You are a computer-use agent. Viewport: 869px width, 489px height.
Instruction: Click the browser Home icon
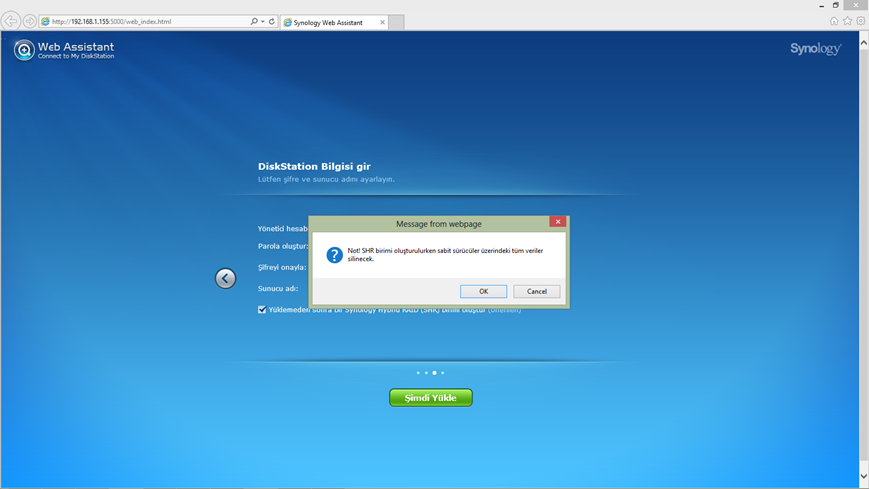pyautogui.click(x=834, y=21)
